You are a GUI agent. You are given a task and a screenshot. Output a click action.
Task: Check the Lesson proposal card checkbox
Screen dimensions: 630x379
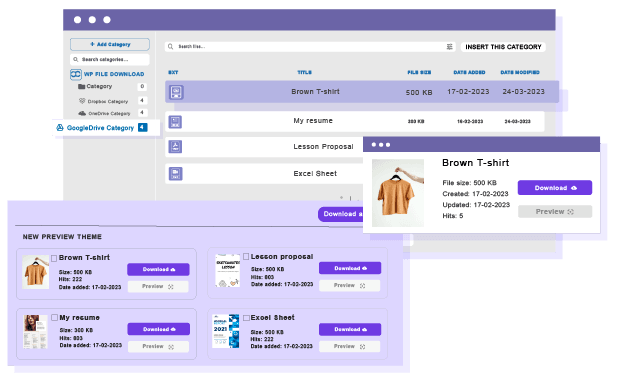point(246,256)
